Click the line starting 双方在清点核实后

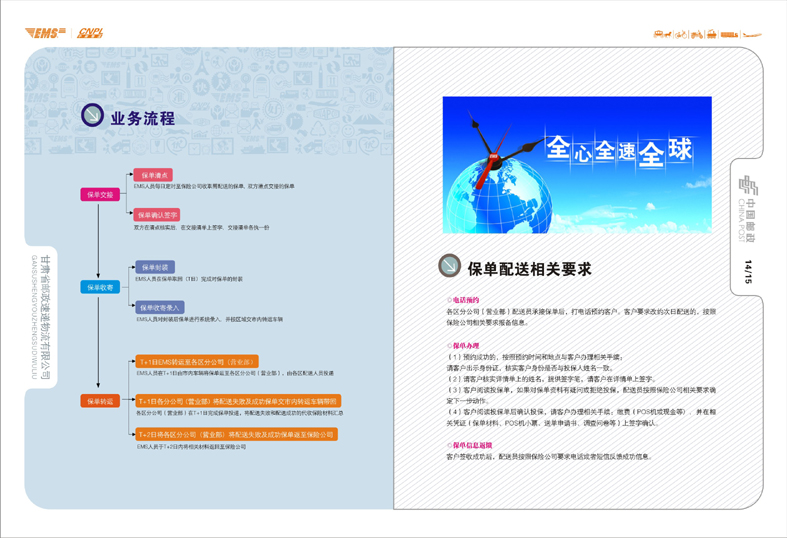coord(201,227)
